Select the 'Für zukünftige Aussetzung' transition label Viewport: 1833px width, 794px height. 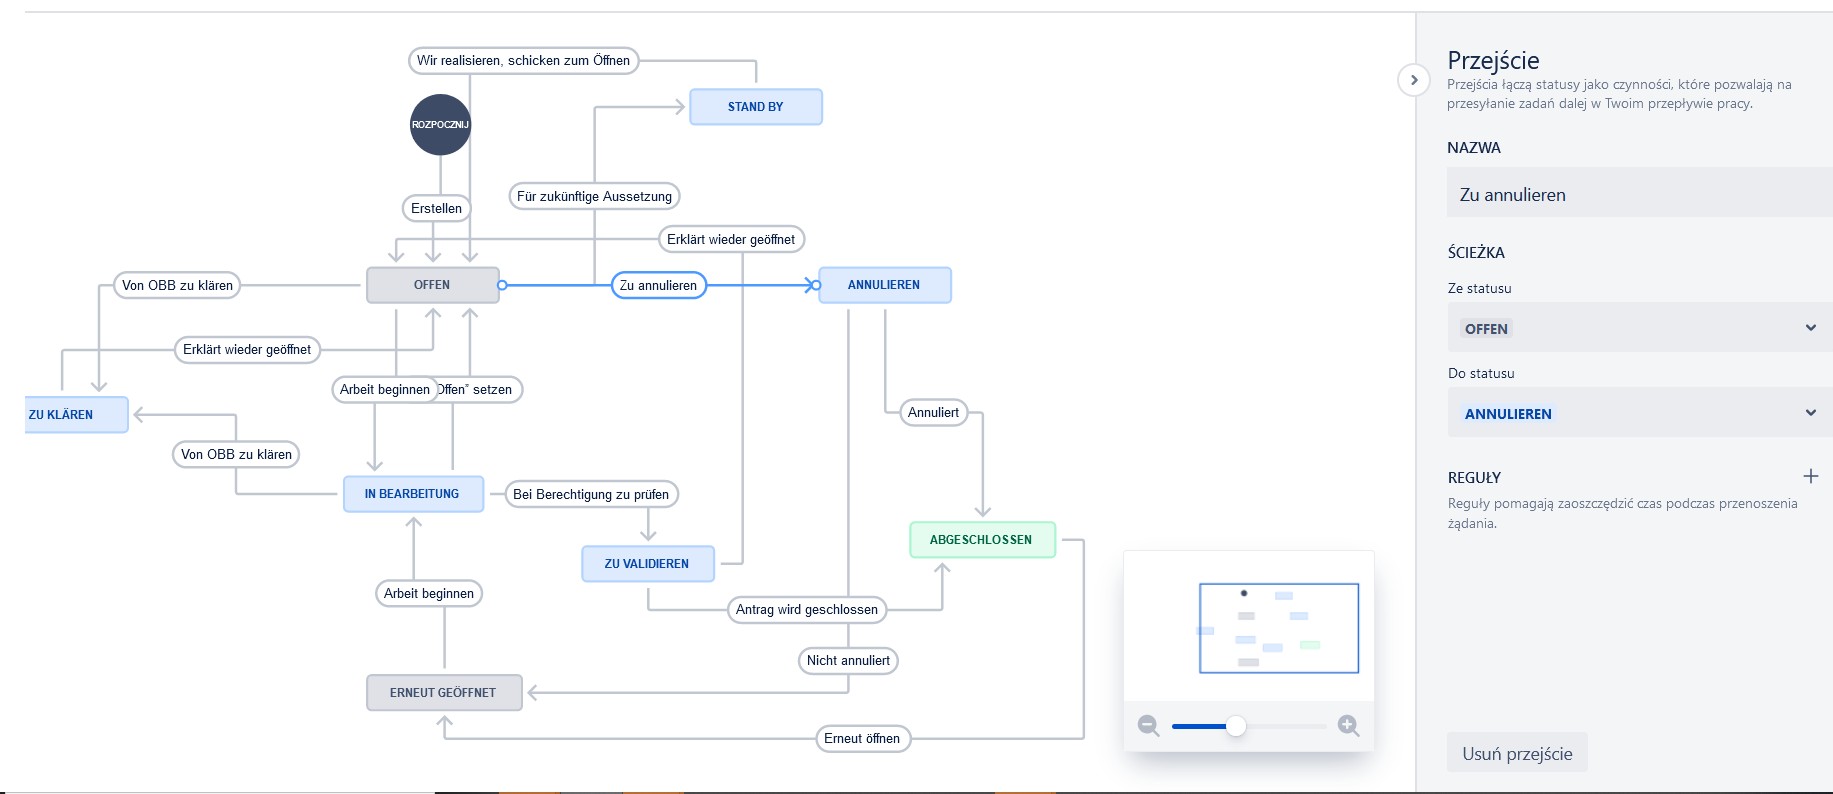pyautogui.click(x=594, y=196)
